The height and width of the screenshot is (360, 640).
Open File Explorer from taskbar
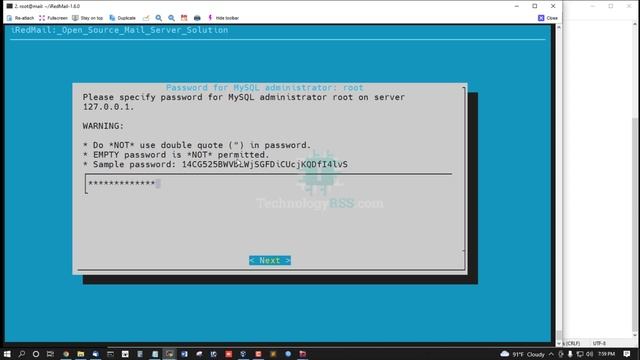80,354
